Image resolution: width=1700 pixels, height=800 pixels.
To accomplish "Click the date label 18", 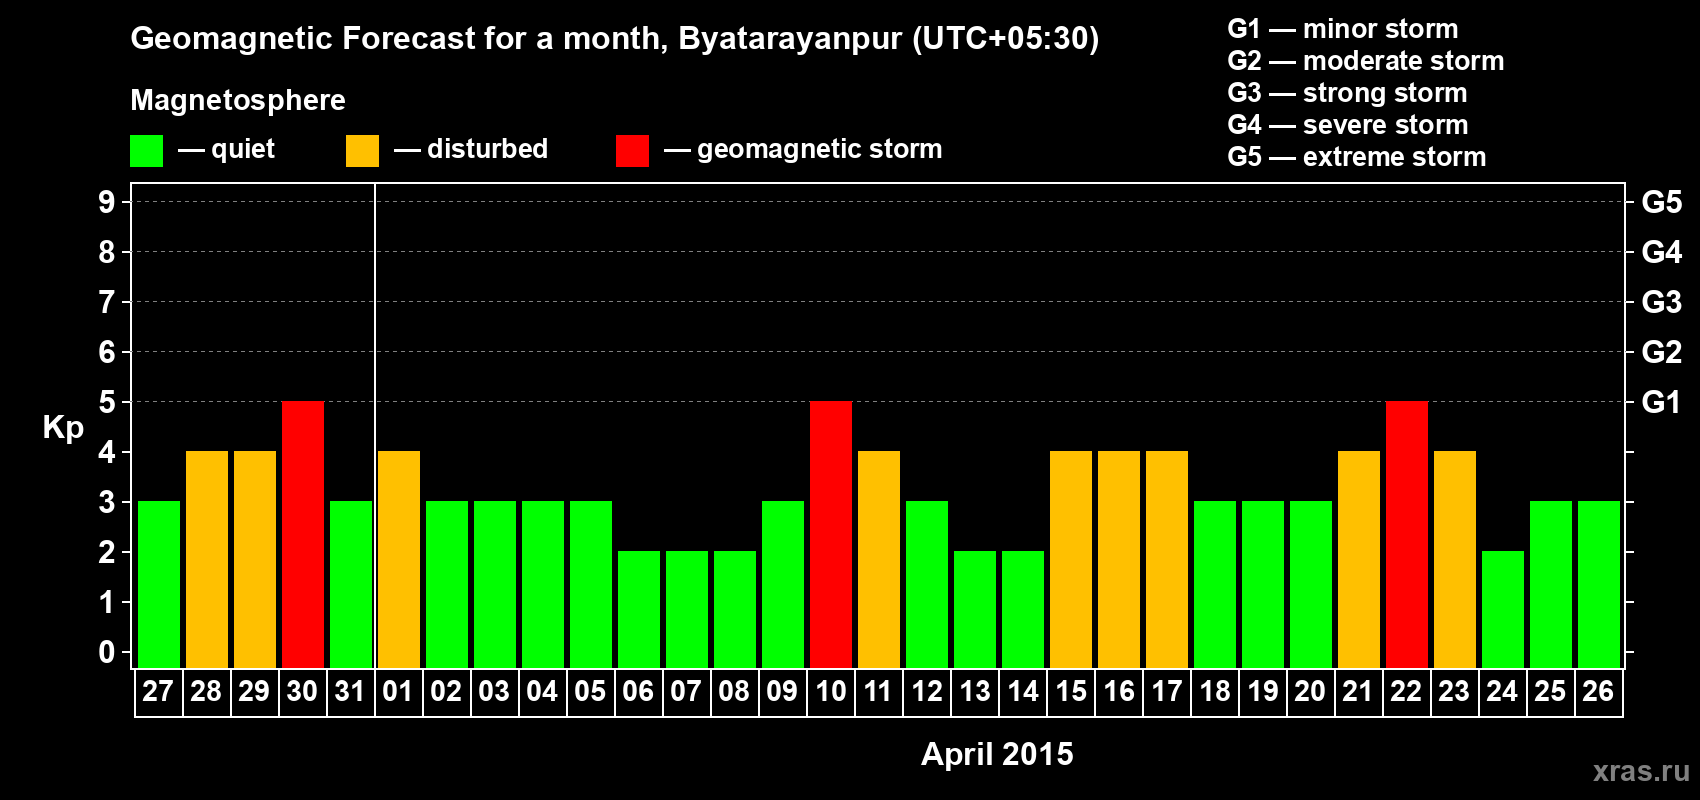I will [1215, 691].
